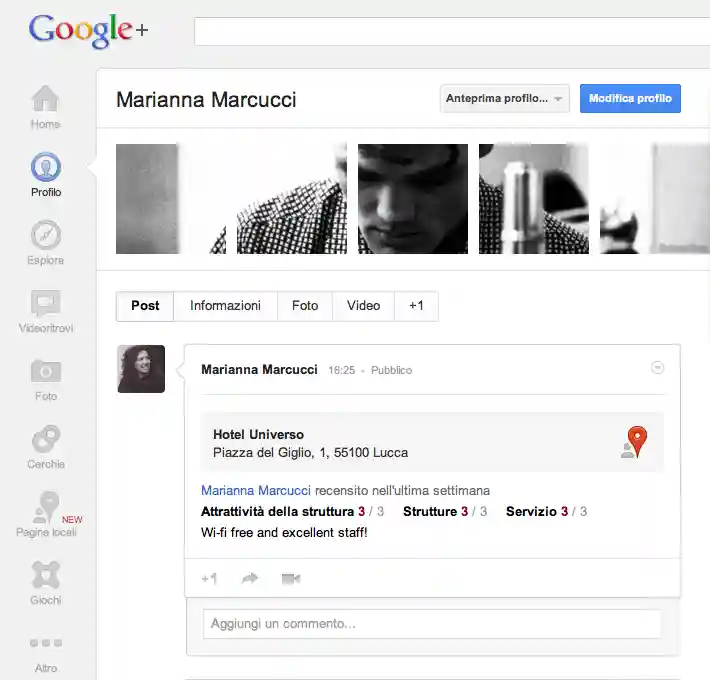Open the Hotel Universo place link
The width and height of the screenshot is (710, 680).
258,435
